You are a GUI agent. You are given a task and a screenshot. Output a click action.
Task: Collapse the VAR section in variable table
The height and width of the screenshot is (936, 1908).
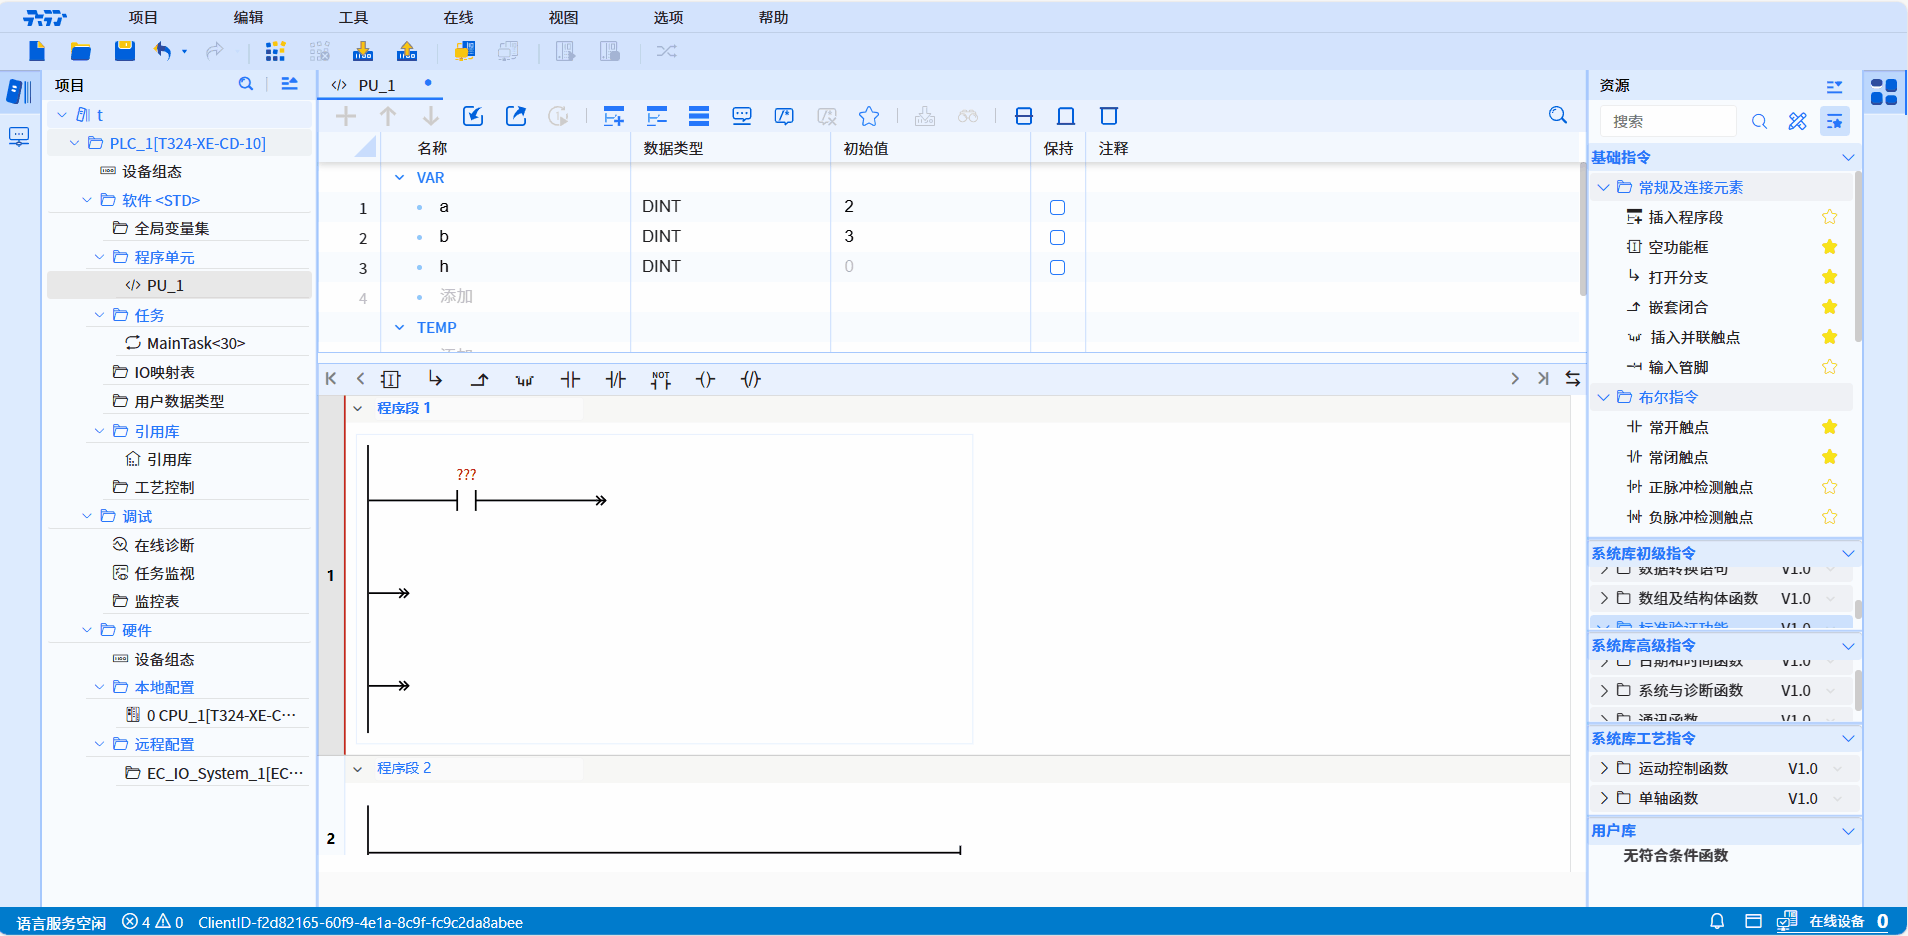400,178
